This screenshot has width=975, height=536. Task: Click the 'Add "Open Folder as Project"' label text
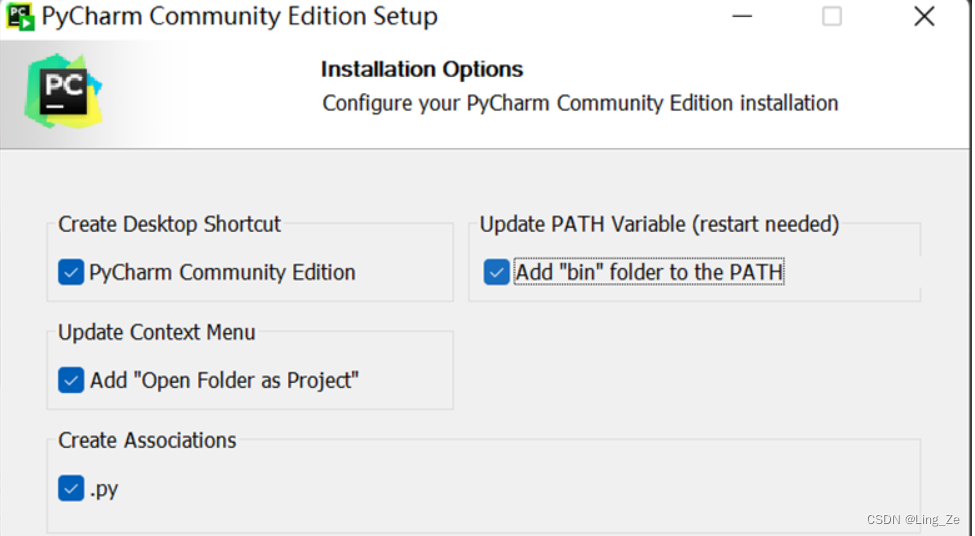tap(224, 381)
